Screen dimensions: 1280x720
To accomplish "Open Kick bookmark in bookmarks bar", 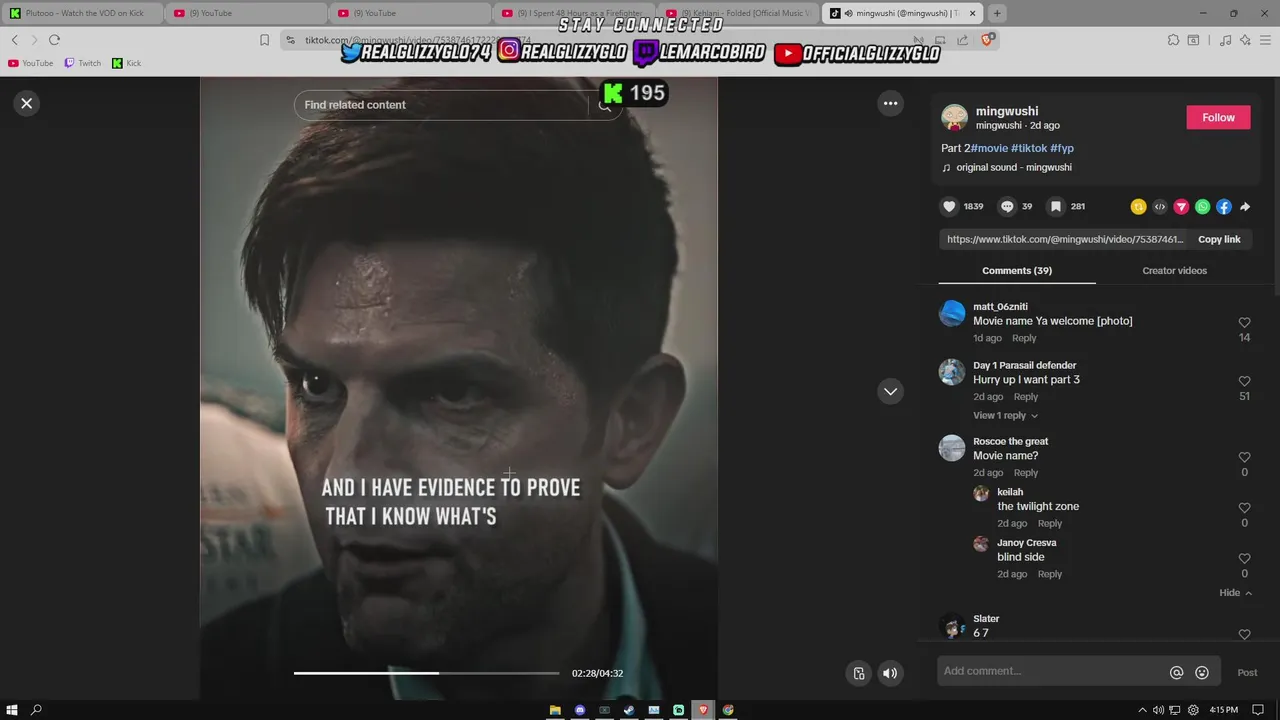I will (126, 63).
